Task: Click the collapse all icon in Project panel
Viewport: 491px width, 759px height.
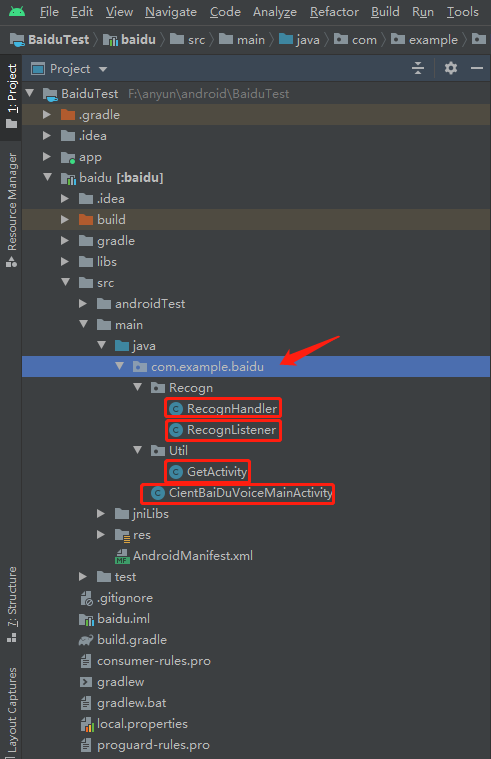Action: (418, 68)
